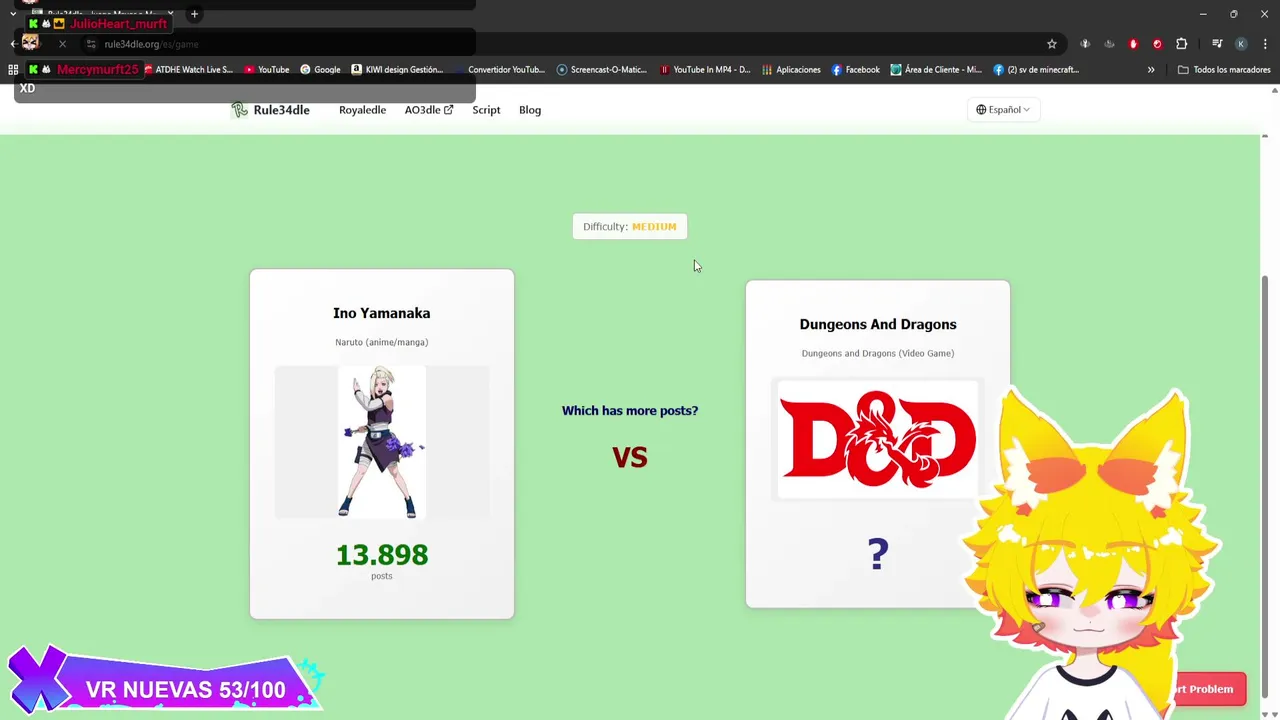Click the rule34dle.org address bar
Screen dimensions: 1280x720
pos(570,44)
